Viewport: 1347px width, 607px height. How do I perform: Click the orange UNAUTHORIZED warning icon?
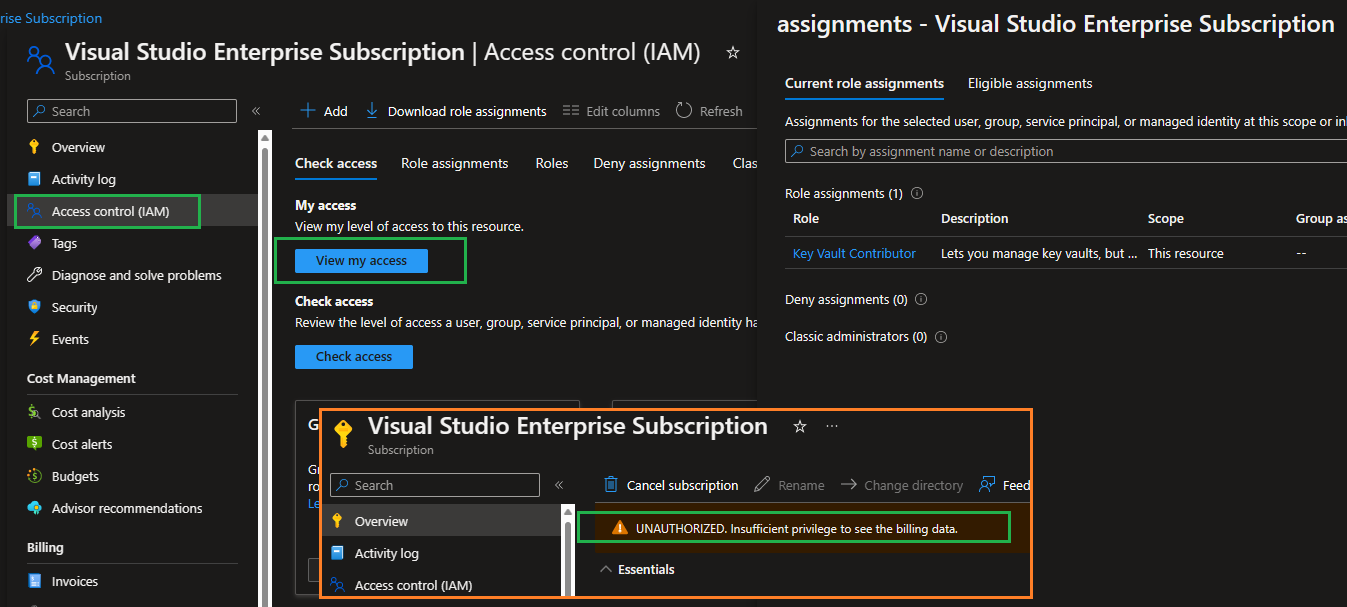(x=620, y=527)
